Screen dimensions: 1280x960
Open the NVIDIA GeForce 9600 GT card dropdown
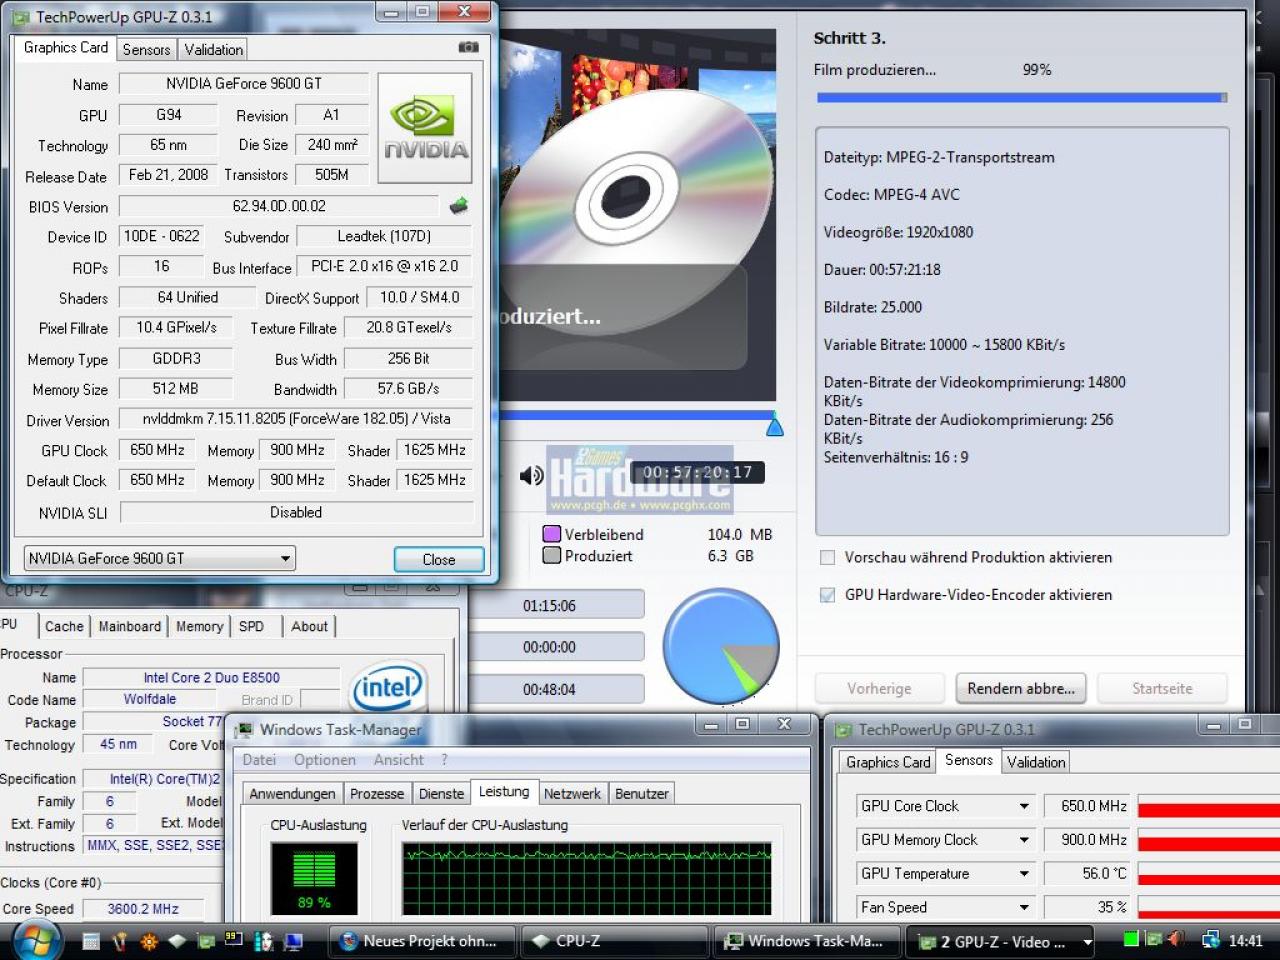coord(286,558)
